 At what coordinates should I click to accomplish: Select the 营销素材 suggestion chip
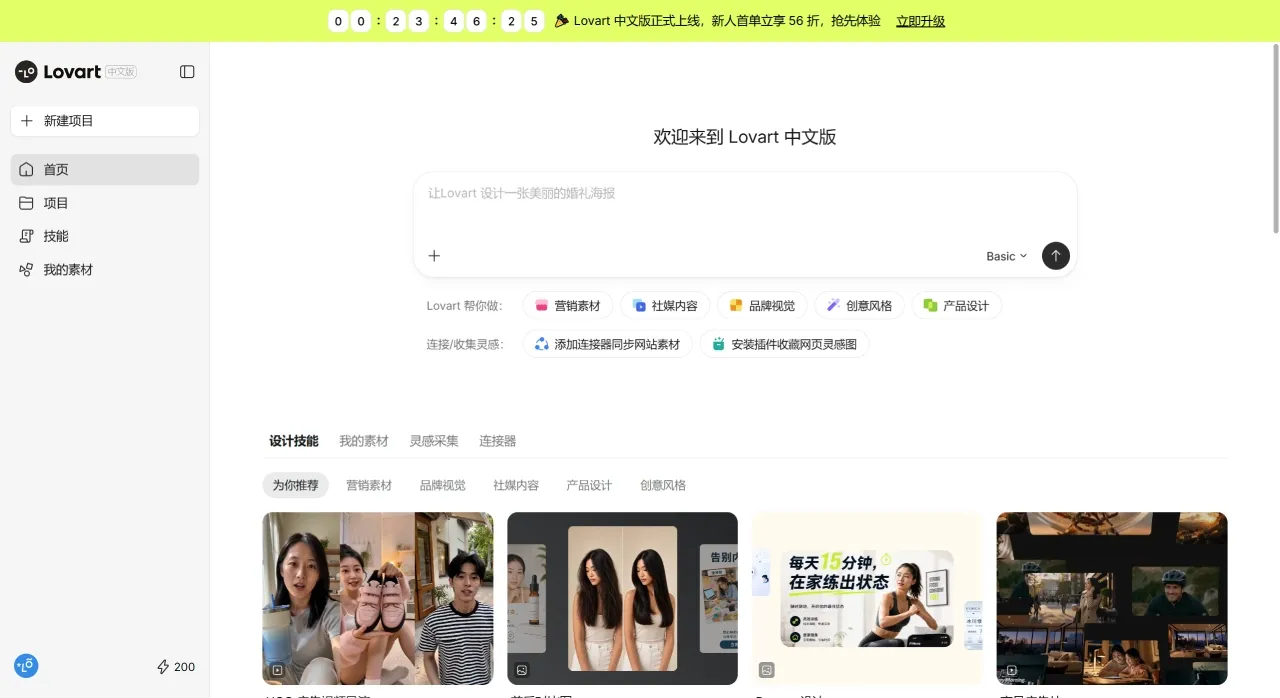[568, 306]
